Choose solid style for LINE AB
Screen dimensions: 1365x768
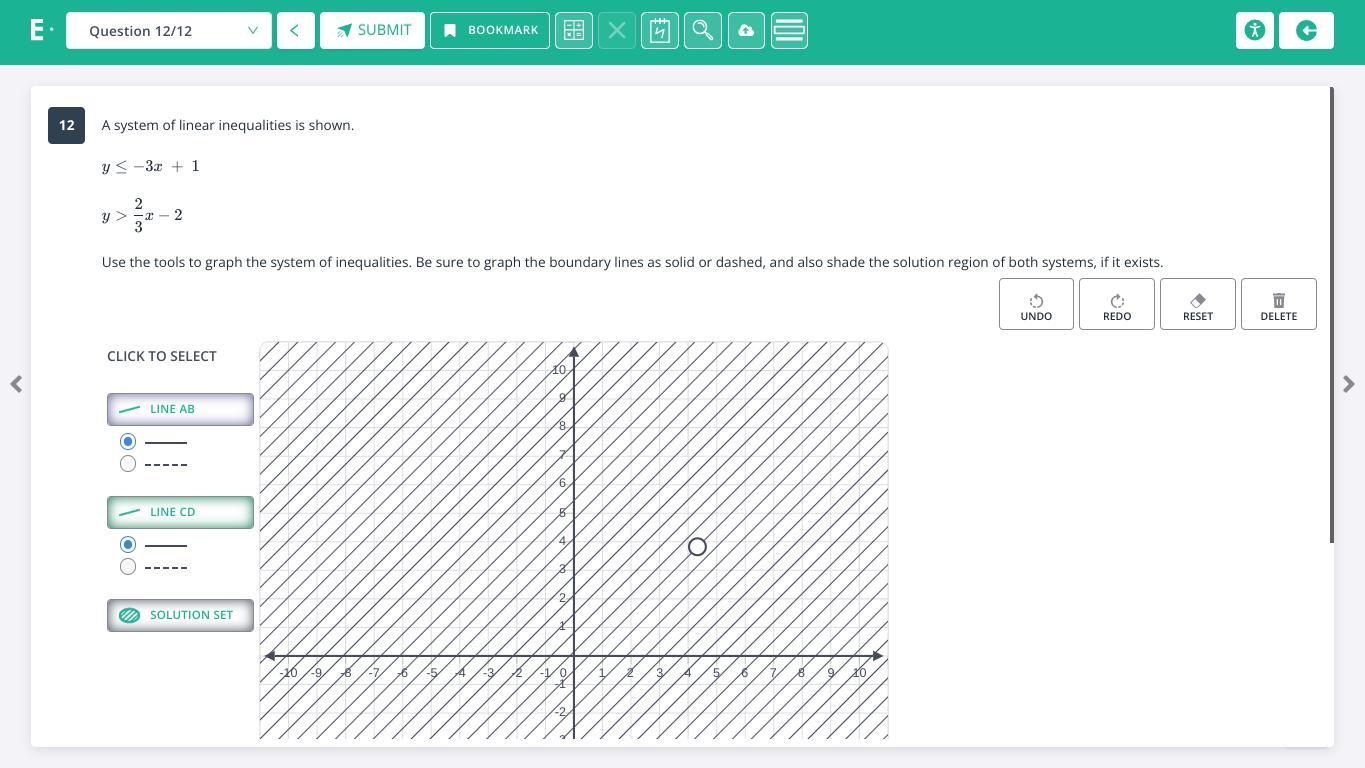[128, 441]
